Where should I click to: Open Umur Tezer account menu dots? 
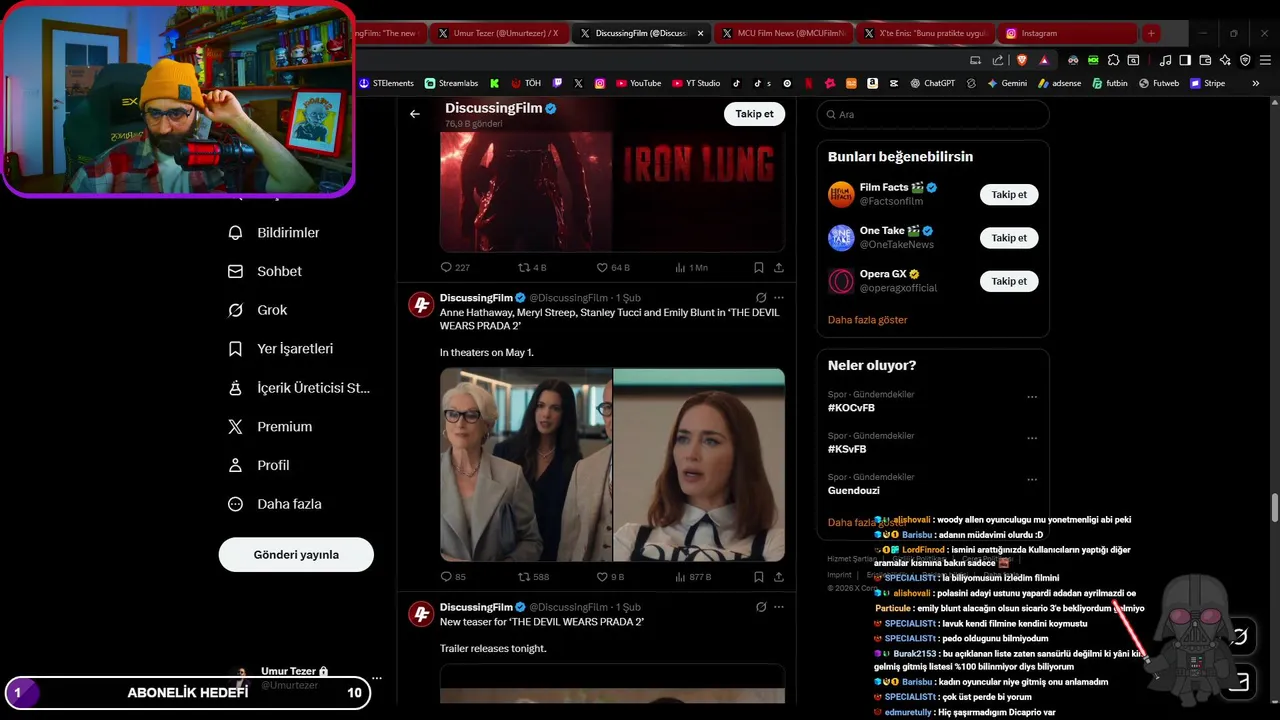click(377, 677)
